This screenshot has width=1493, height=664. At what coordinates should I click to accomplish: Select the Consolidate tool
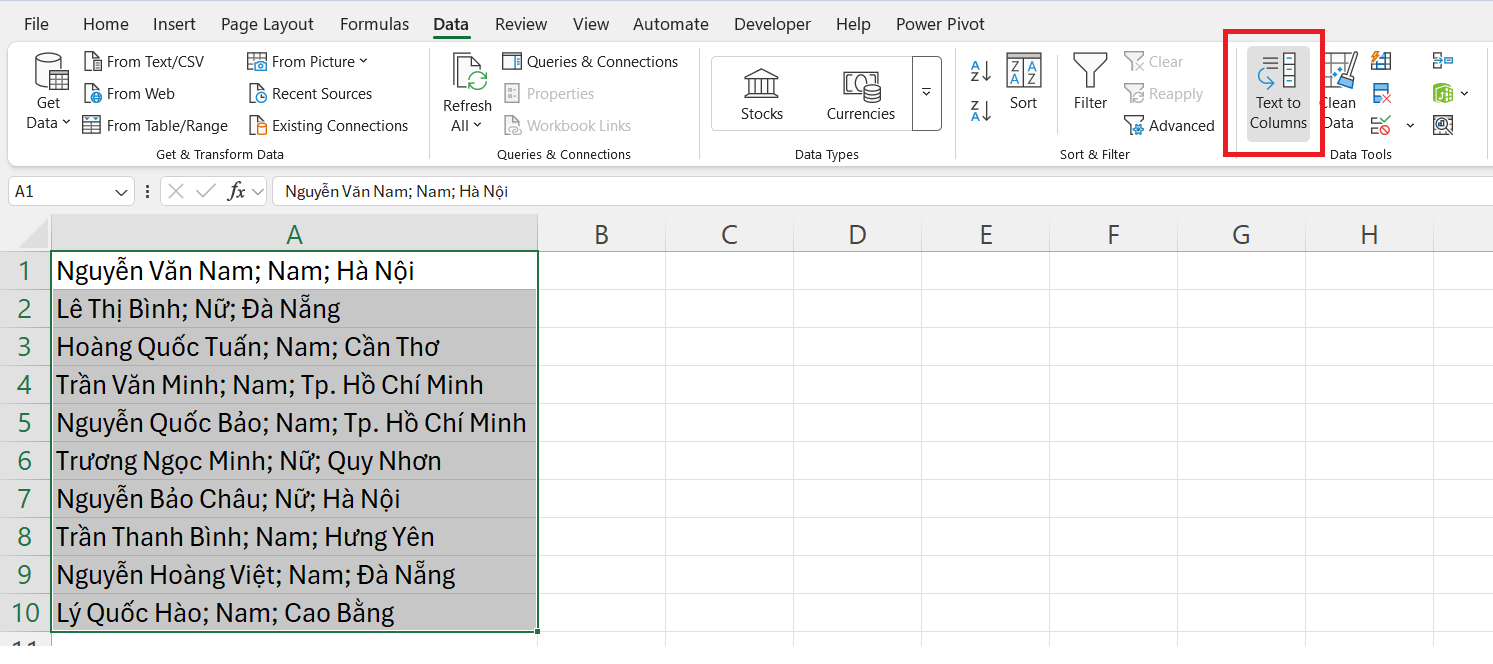click(x=1443, y=60)
